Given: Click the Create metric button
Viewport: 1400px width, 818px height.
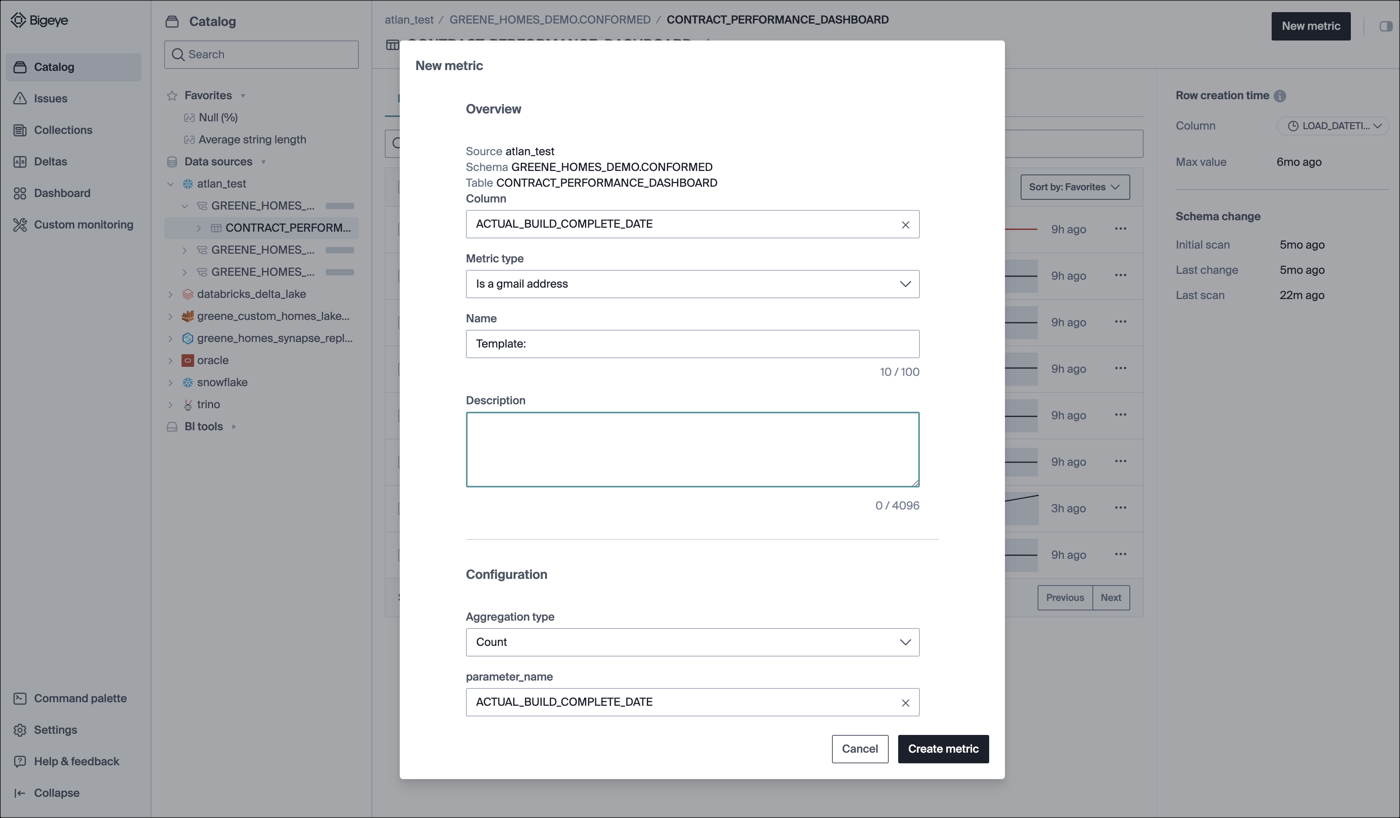Looking at the screenshot, I should tap(943, 749).
